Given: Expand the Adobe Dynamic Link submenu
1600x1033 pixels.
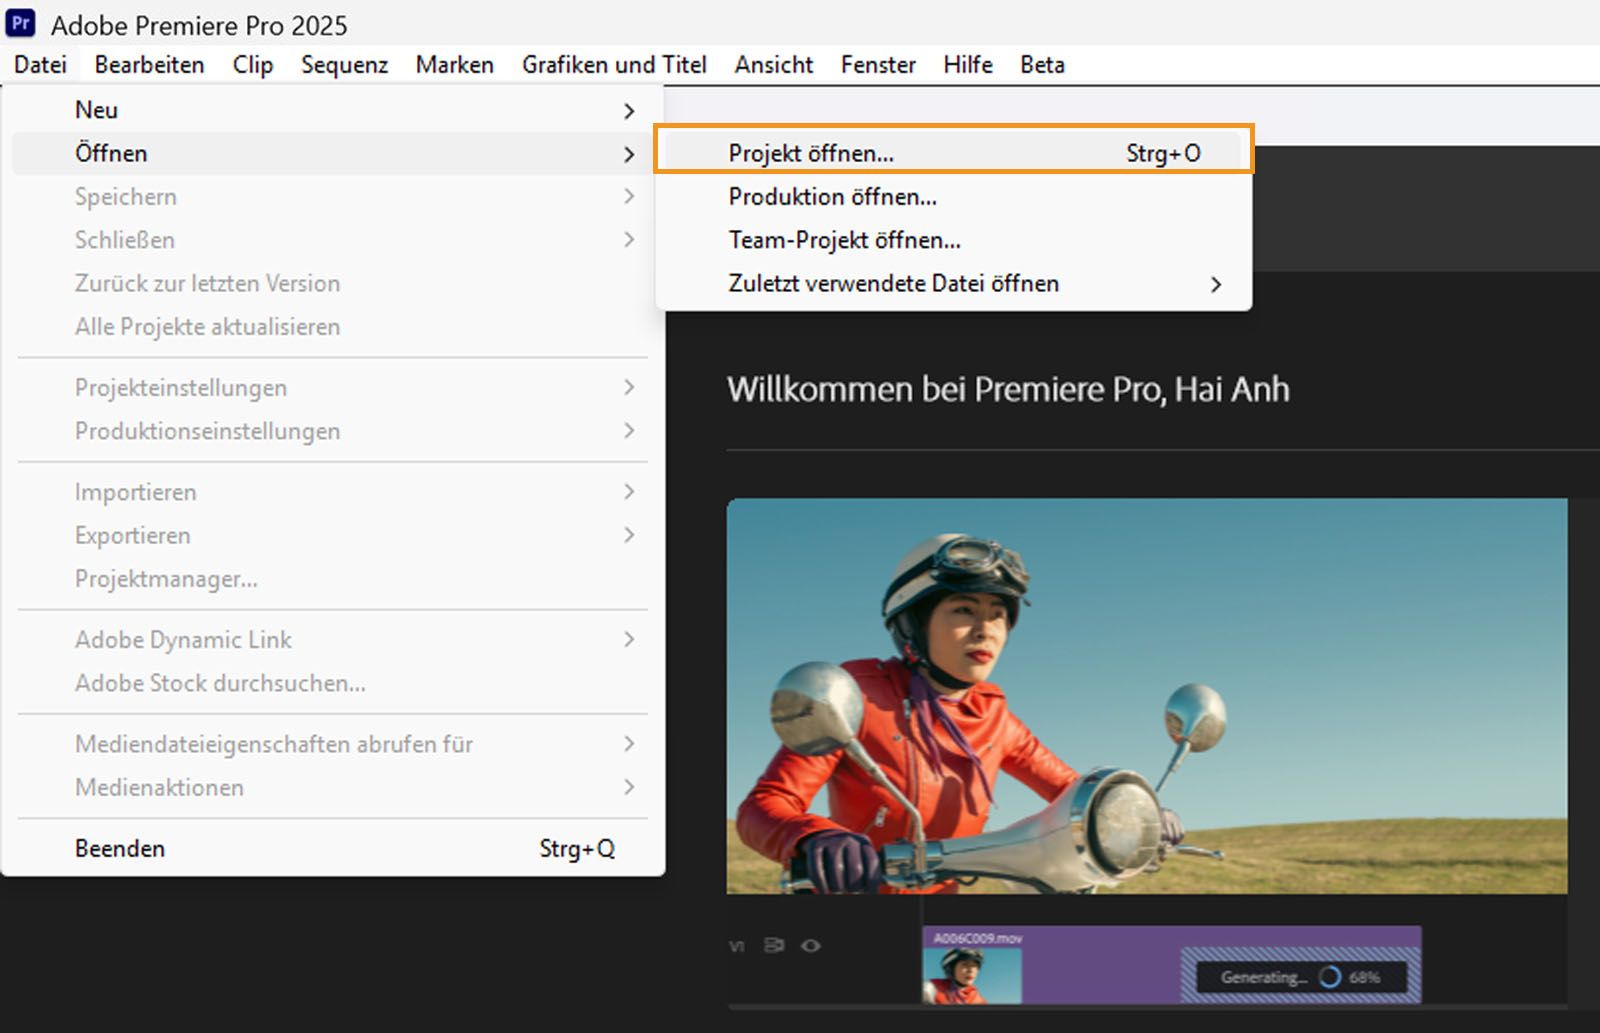Looking at the screenshot, I should (x=333, y=640).
